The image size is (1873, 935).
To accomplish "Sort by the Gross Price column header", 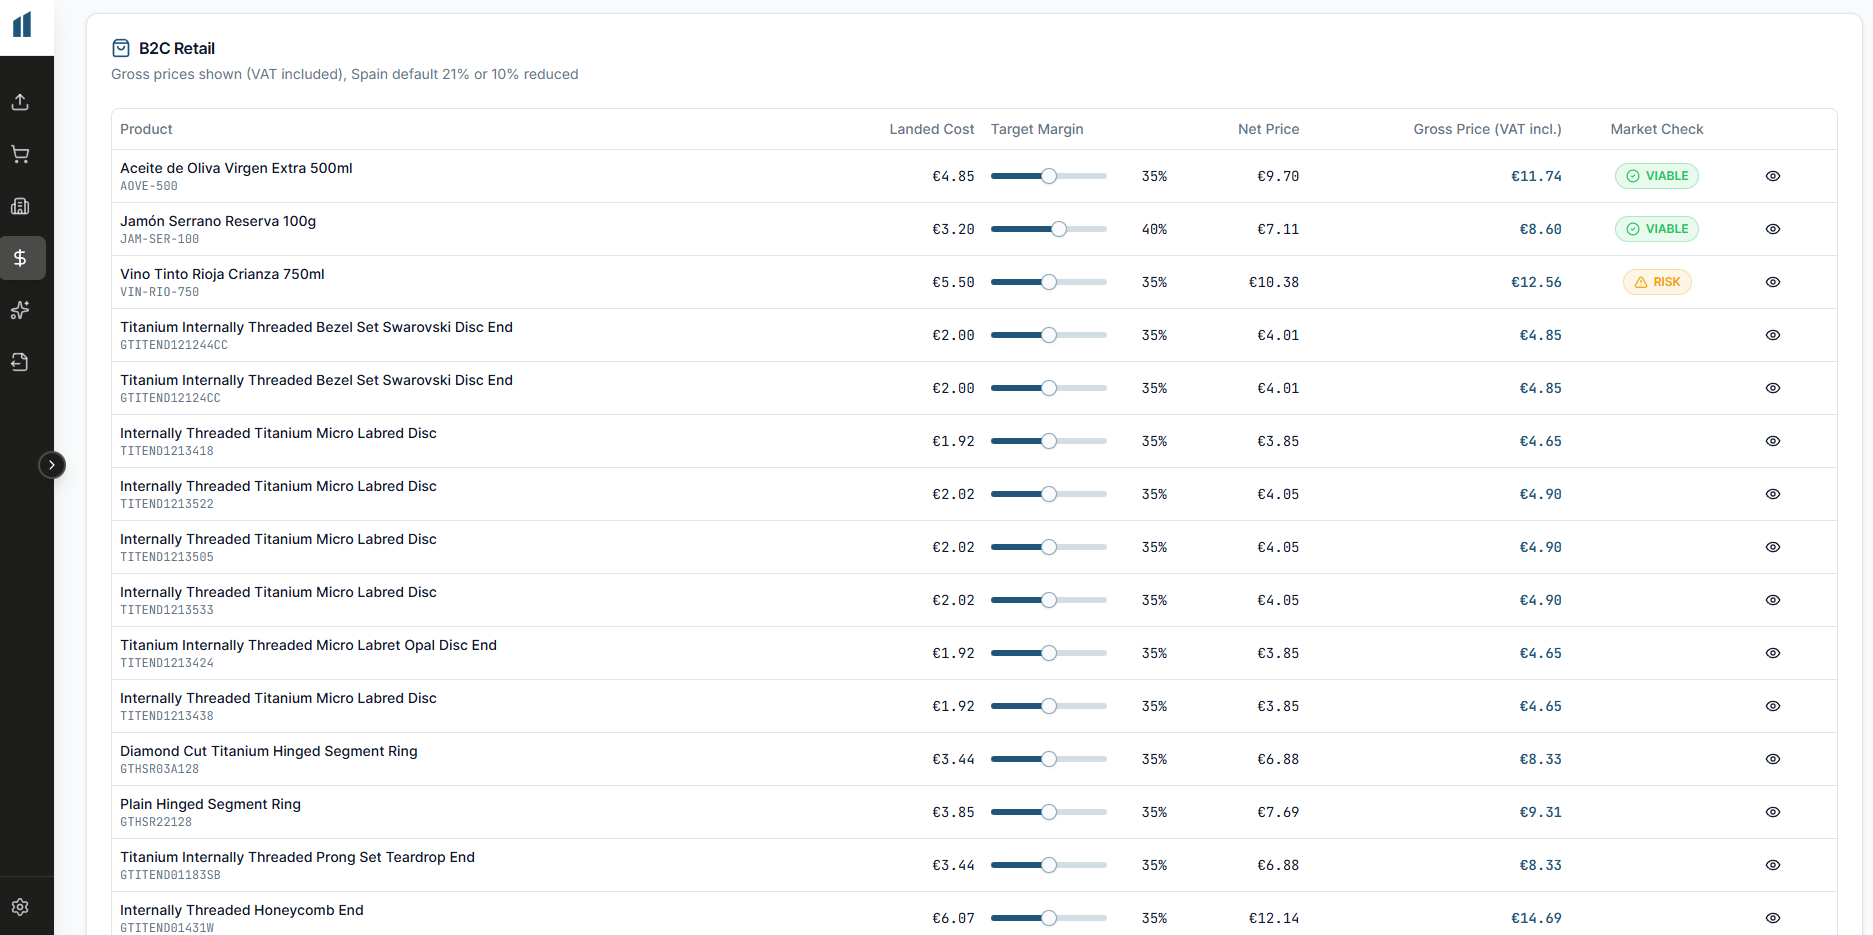I will click(x=1487, y=129).
